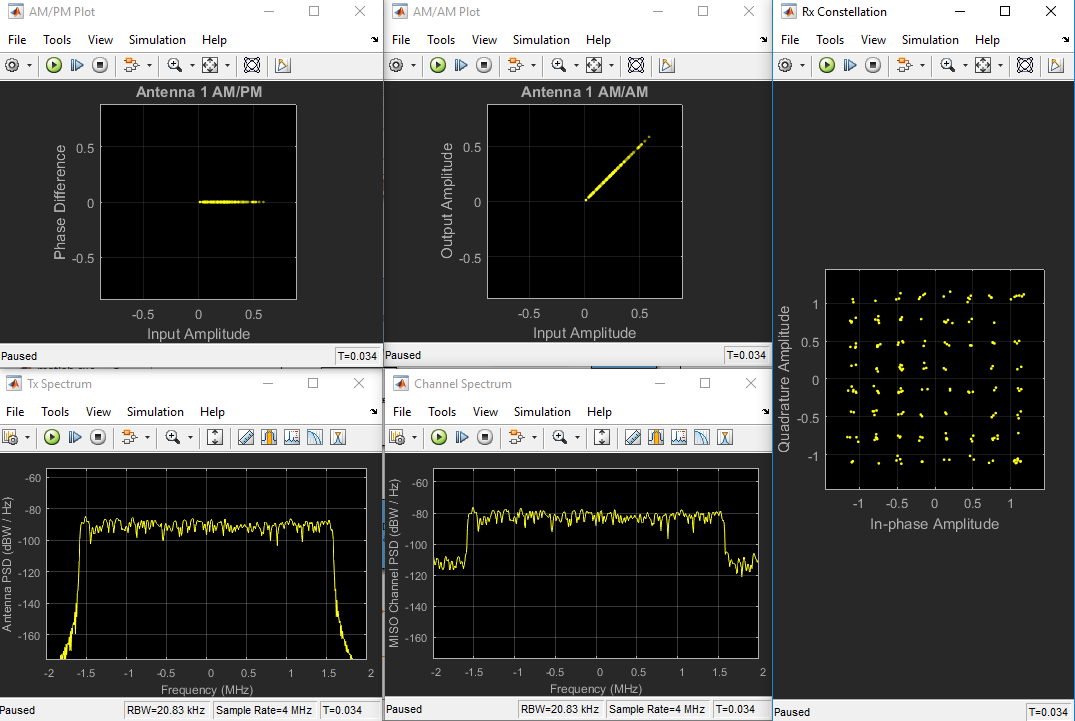The image size is (1075, 721).
Task: Stop simulation in AM/AM Plot toolbar
Action: (x=485, y=65)
